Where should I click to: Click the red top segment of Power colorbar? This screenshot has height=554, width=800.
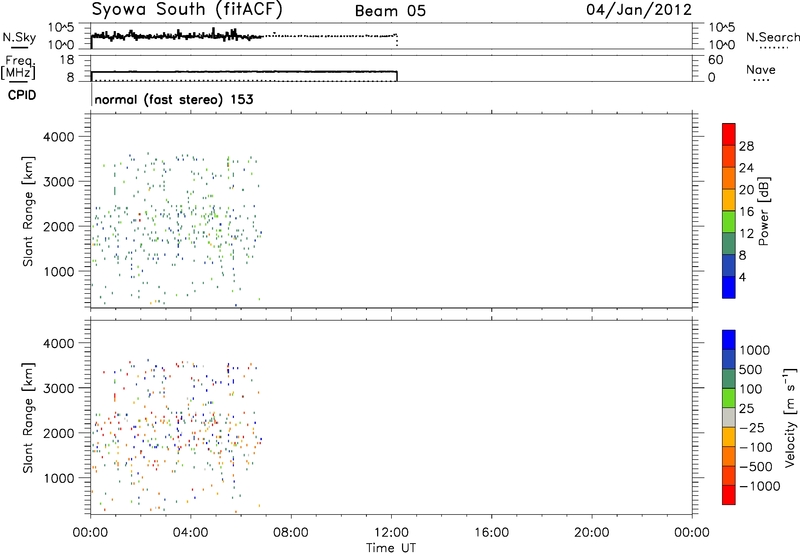(x=729, y=134)
